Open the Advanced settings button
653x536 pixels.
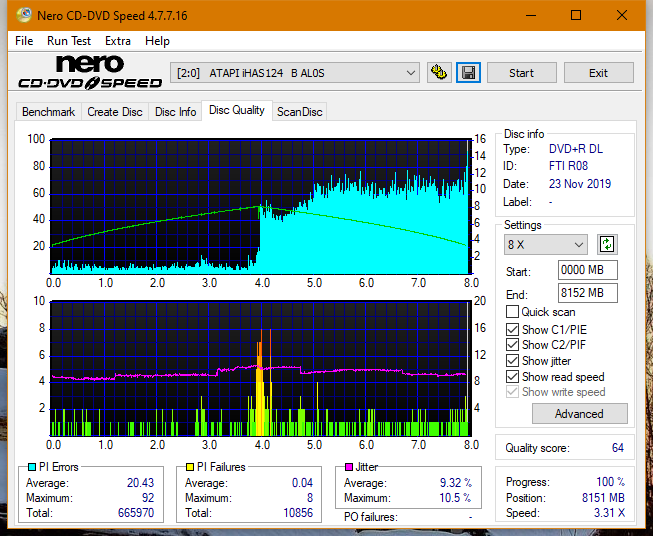click(x=579, y=414)
